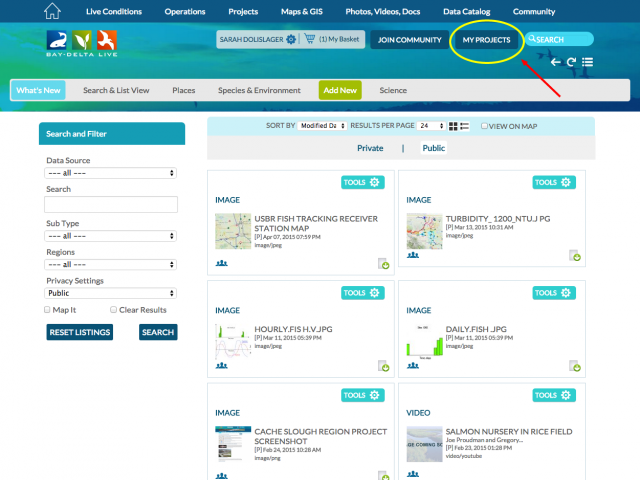Switch to grid view icon
640x480 pixels.
(453, 126)
